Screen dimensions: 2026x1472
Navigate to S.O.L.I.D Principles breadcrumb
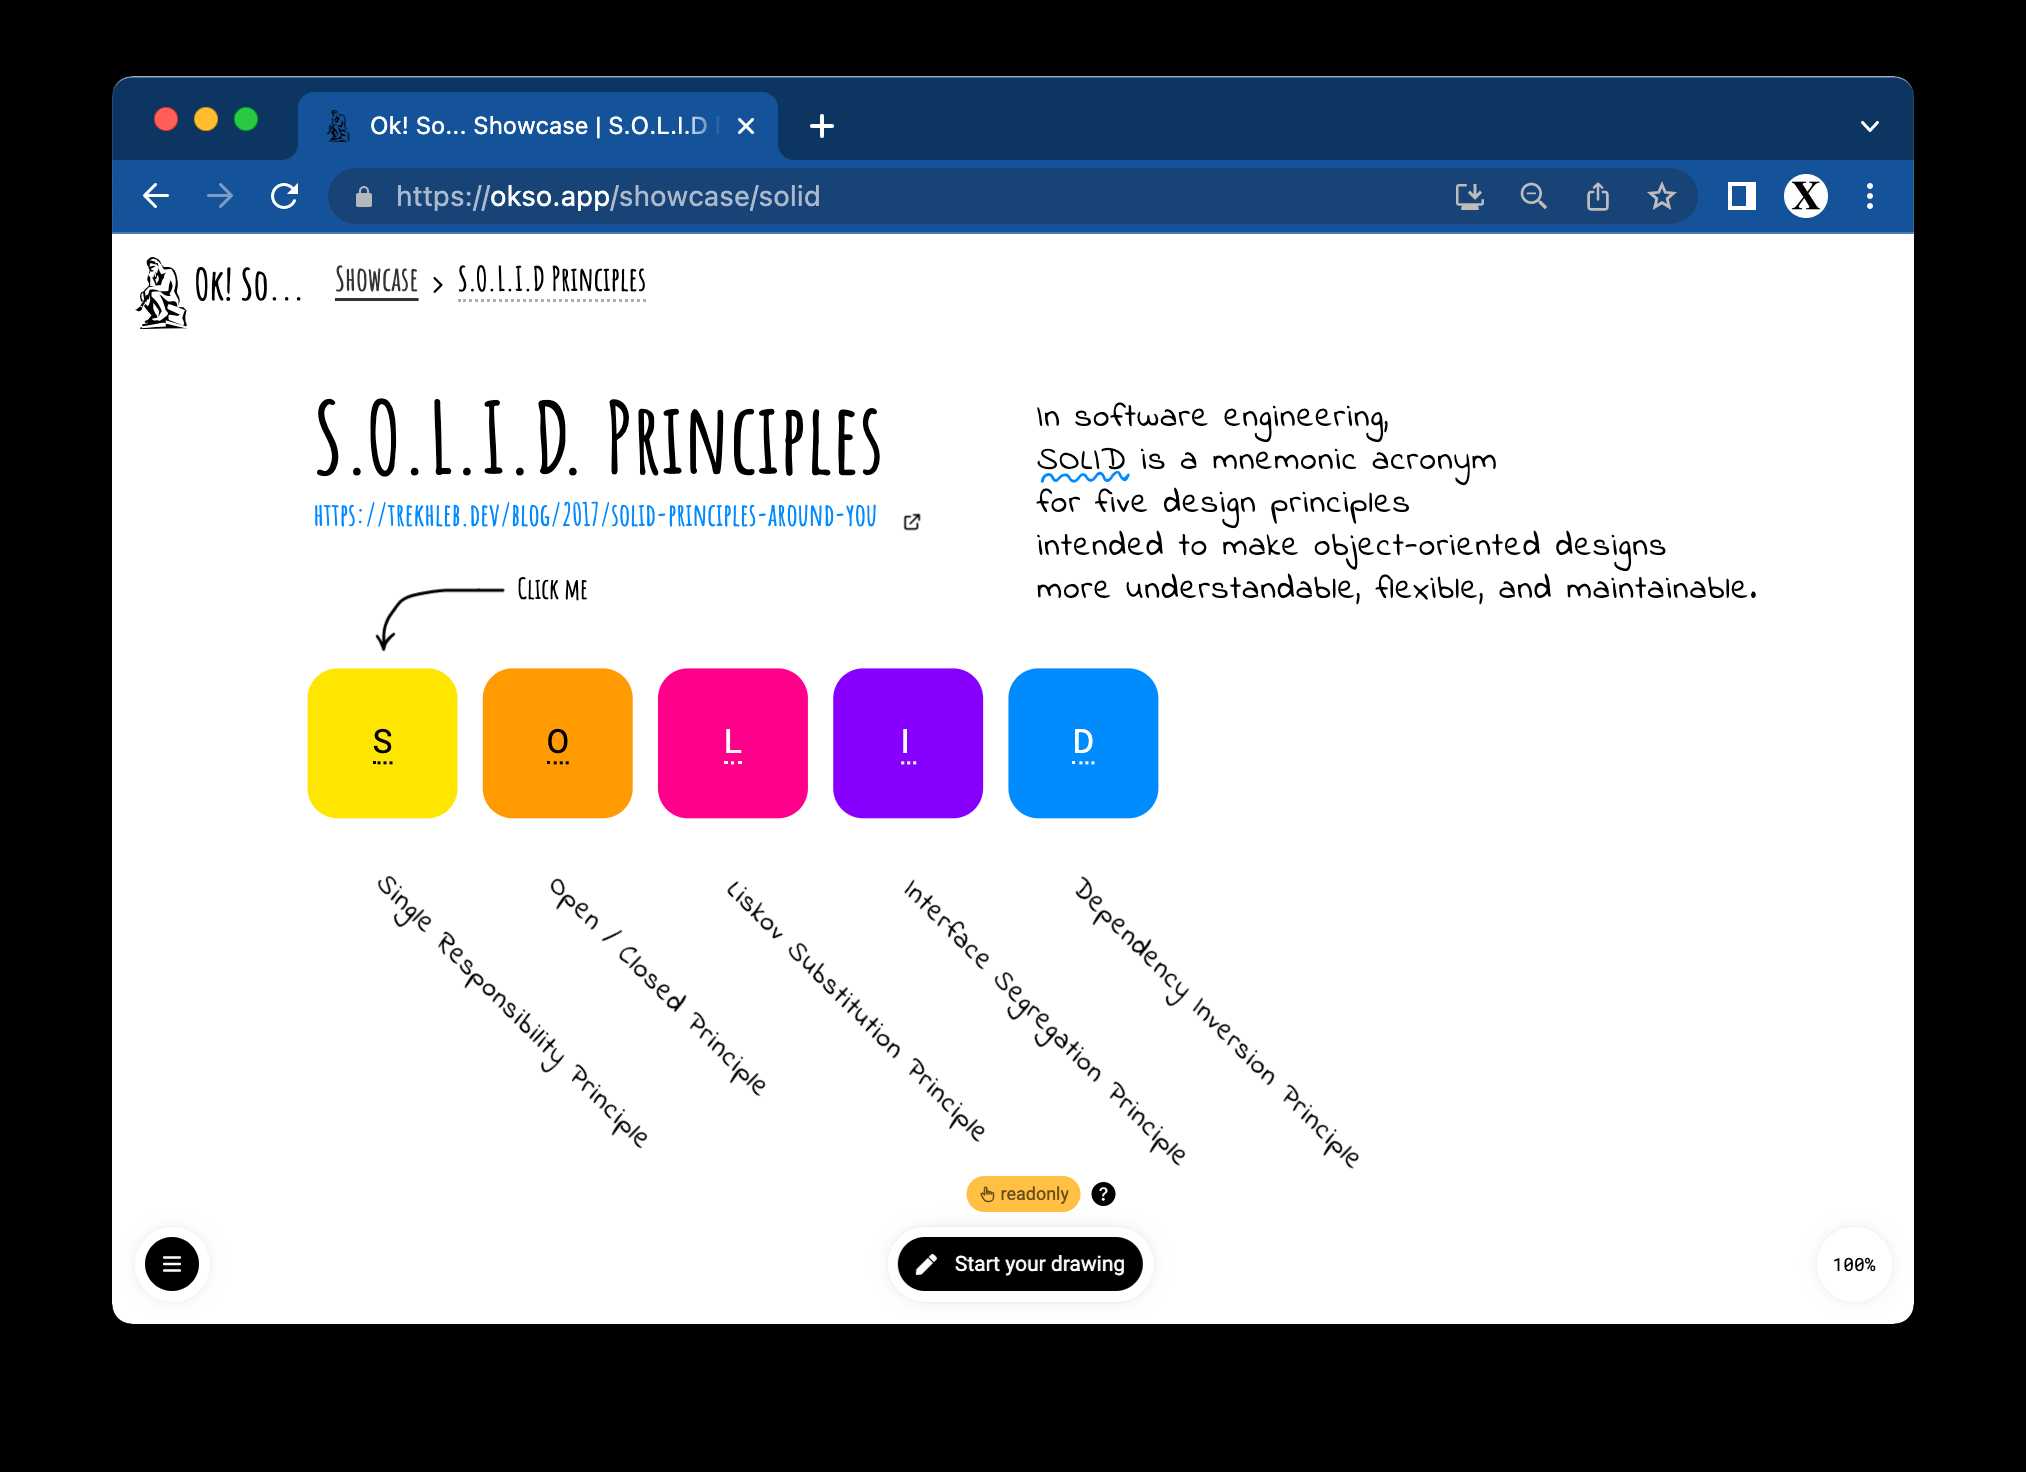[x=551, y=280]
